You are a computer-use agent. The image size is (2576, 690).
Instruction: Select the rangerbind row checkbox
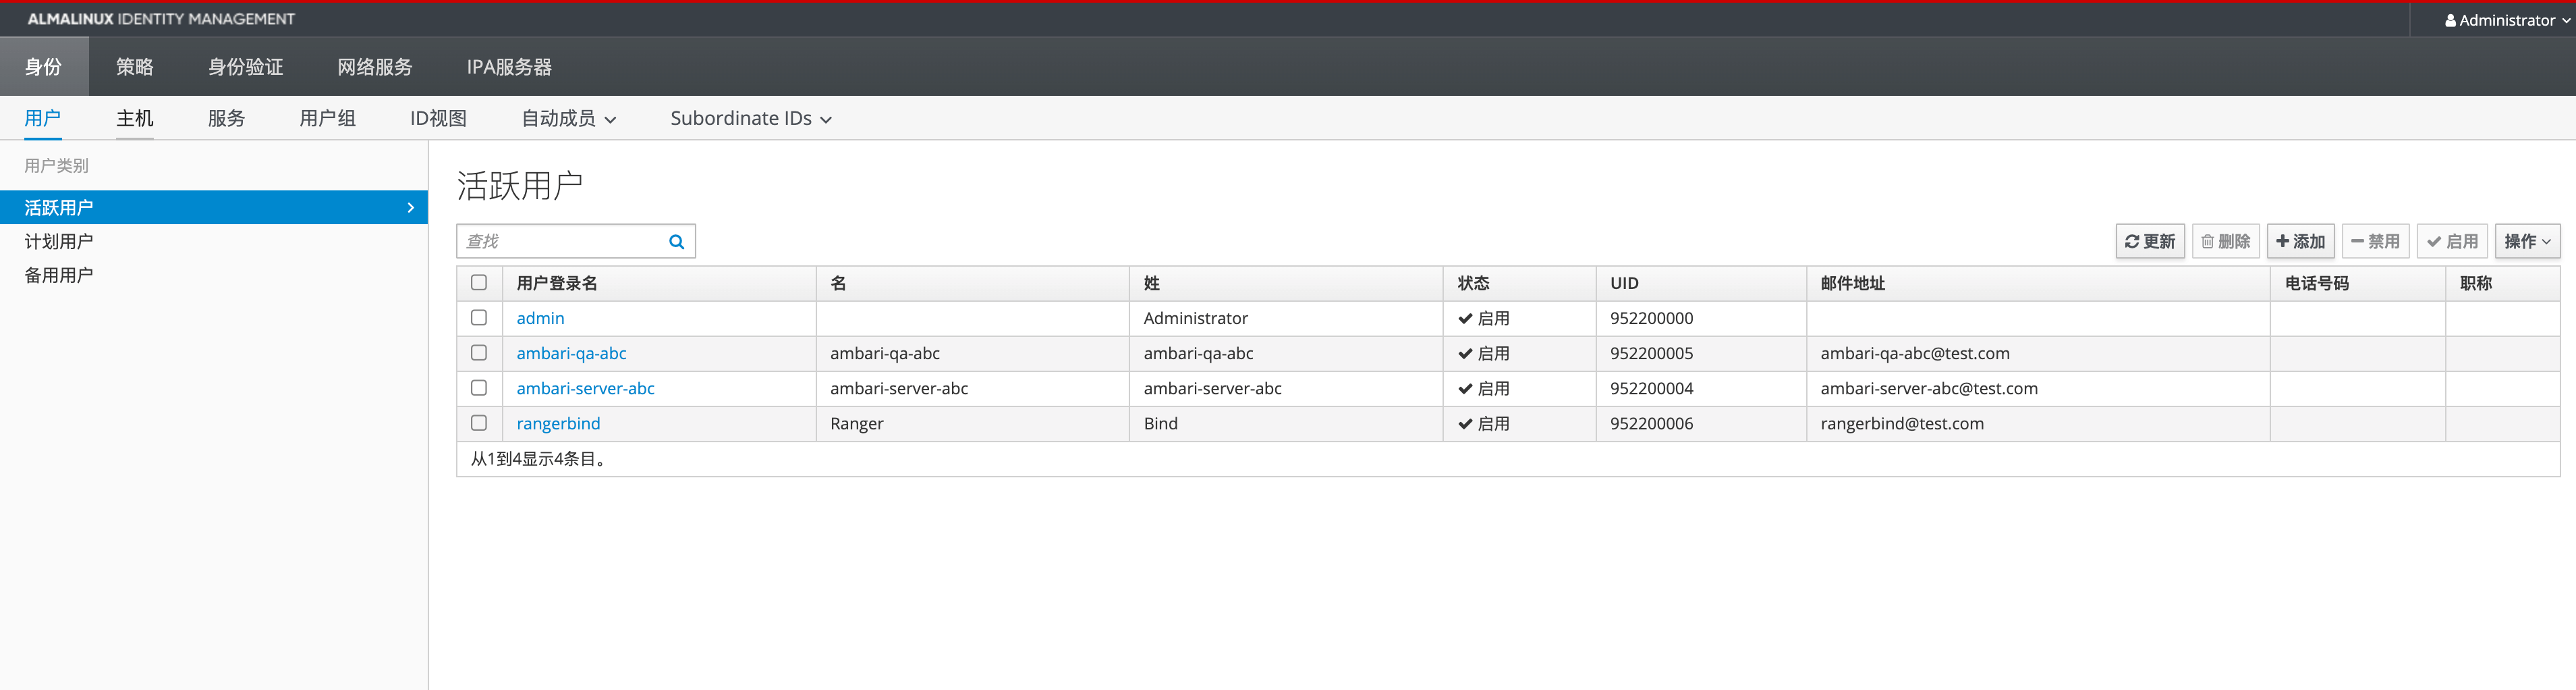point(479,423)
